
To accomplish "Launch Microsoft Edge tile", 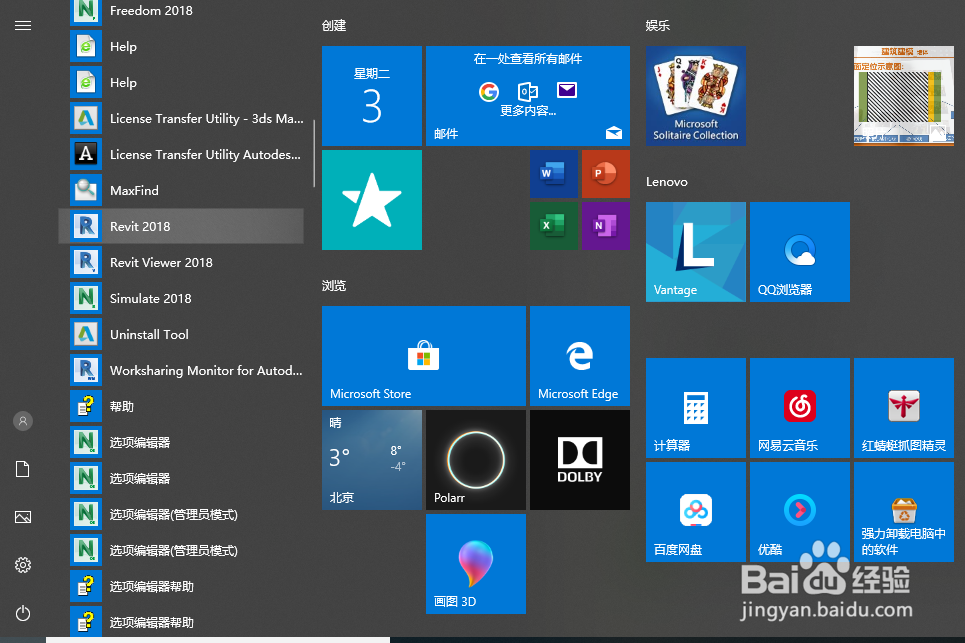I will [580, 356].
